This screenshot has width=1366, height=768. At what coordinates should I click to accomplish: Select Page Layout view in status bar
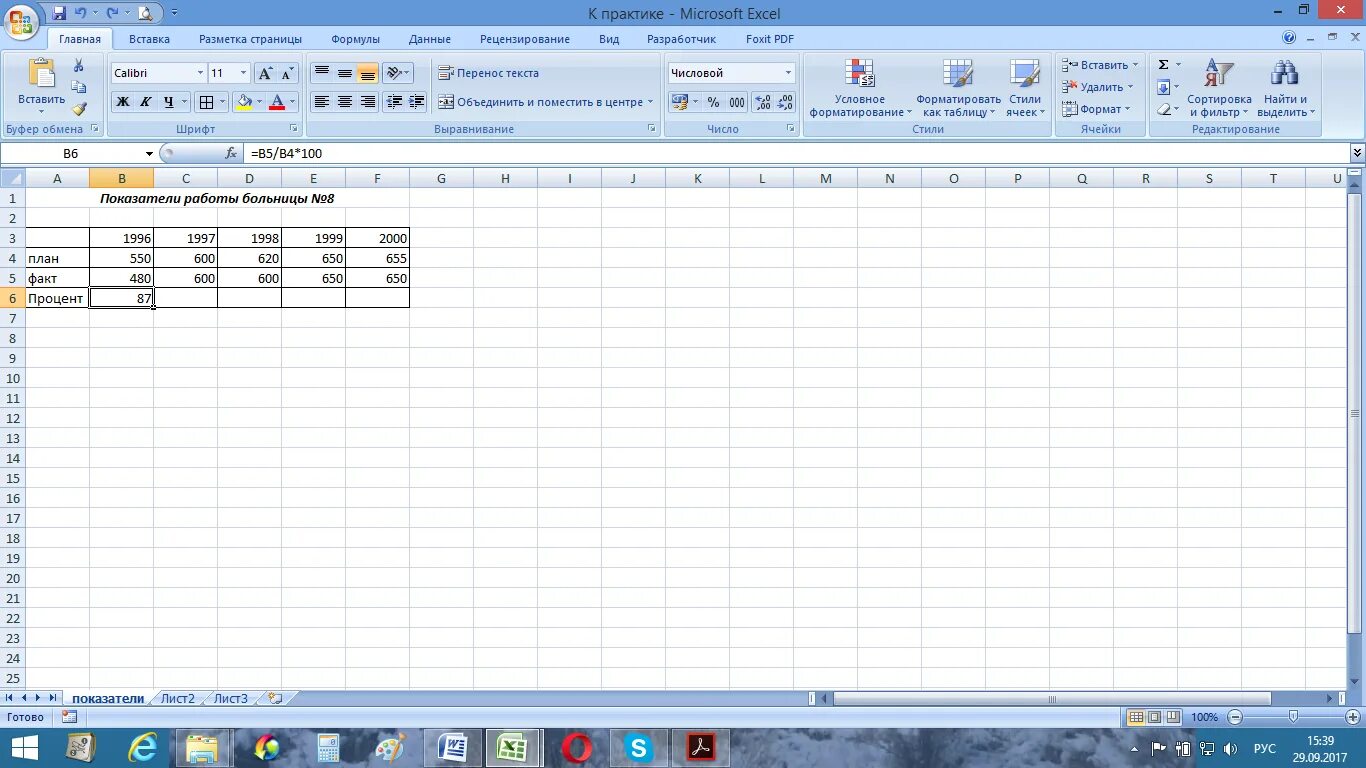click(x=1155, y=717)
